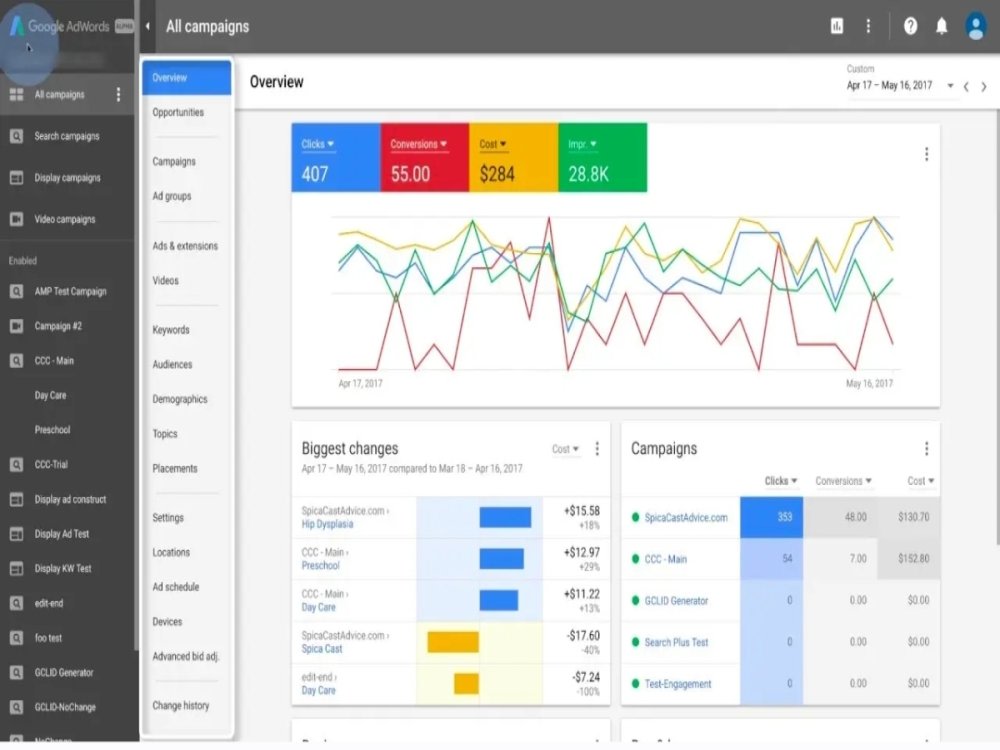This screenshot has width=1000, height=750.
Task: Select Video campaigns icon in sidebar
Action: (17, 219)
